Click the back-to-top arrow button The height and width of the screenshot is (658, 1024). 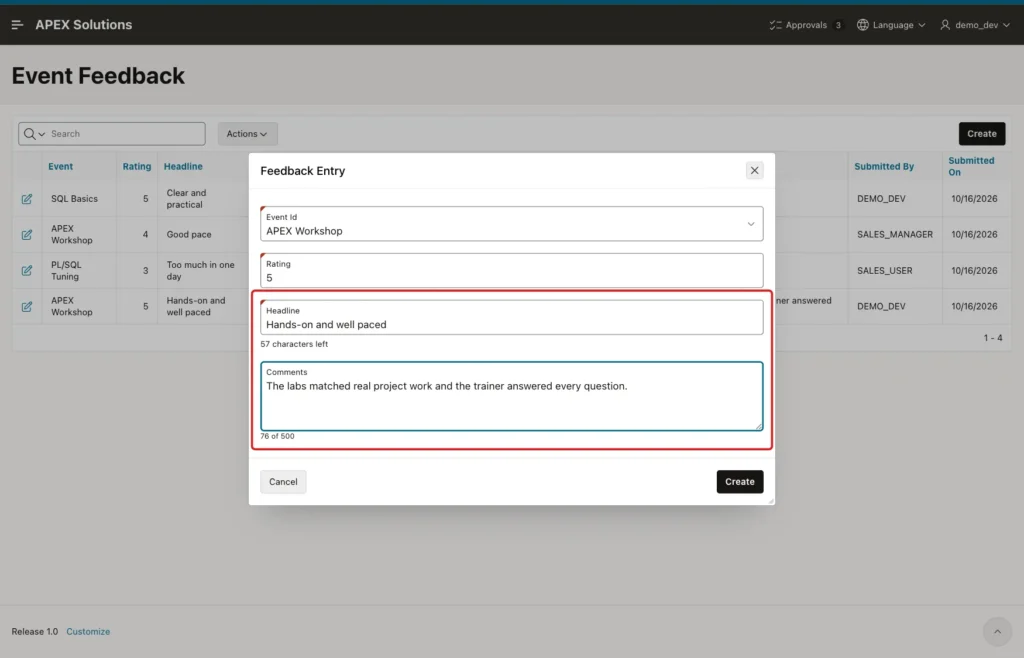997,631
